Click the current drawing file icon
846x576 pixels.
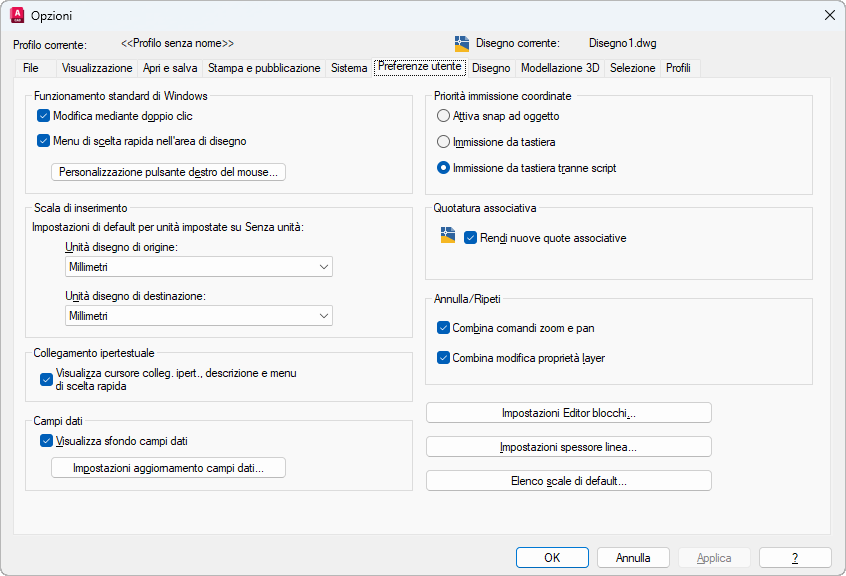(462, 43)
